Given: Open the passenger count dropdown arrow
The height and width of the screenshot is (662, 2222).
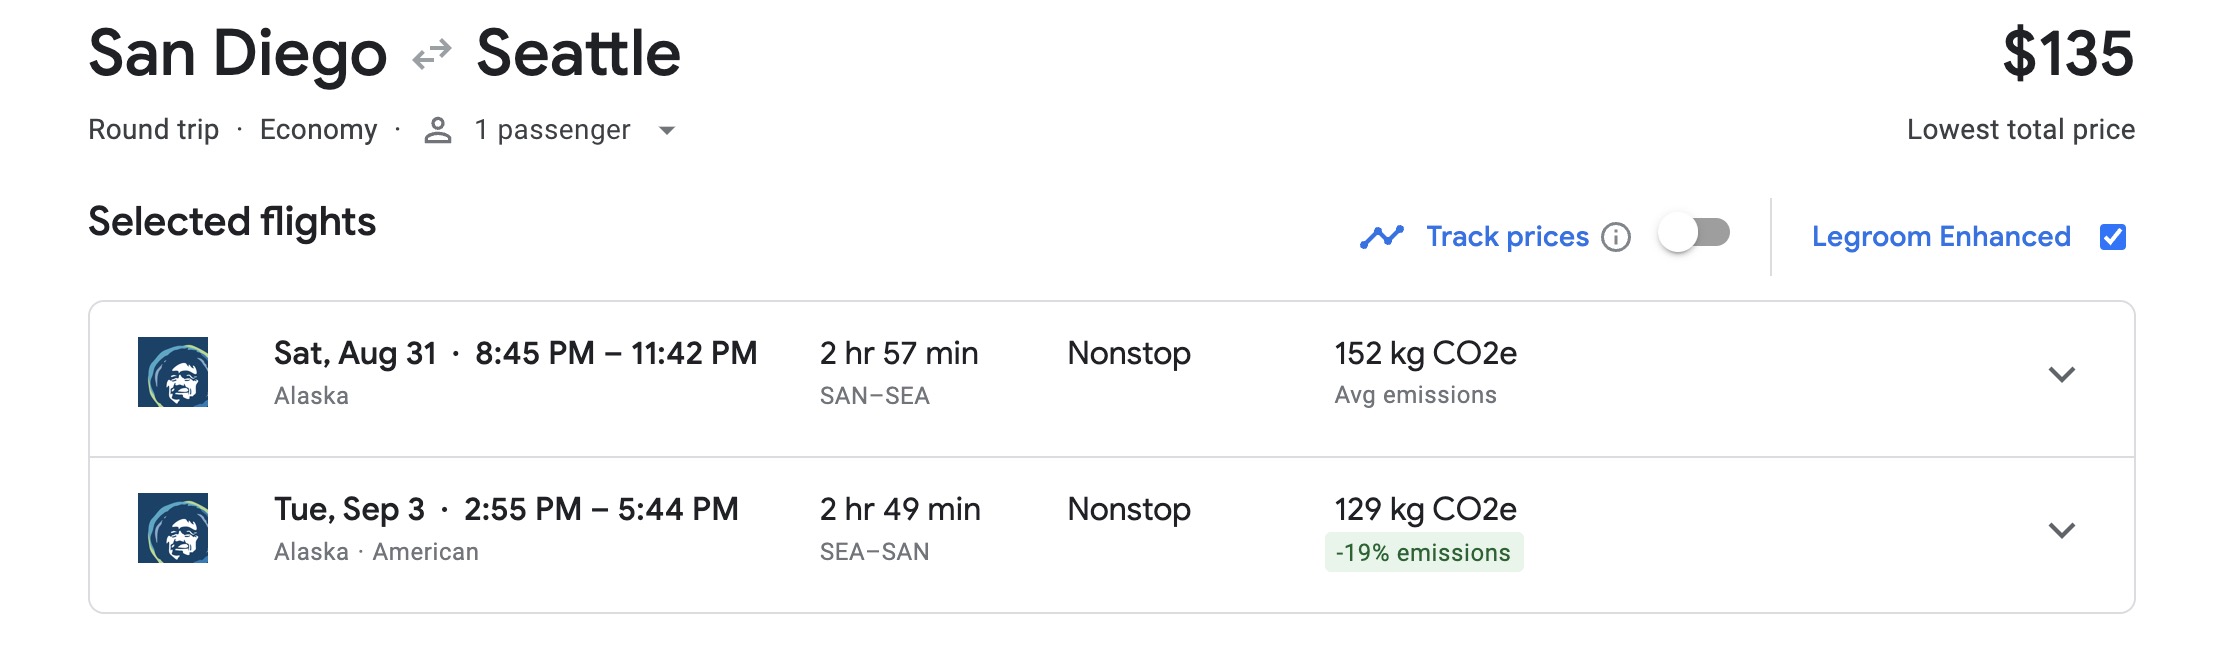Looking at the screenshot, I should pyautogui.click(x=667, y=130).
